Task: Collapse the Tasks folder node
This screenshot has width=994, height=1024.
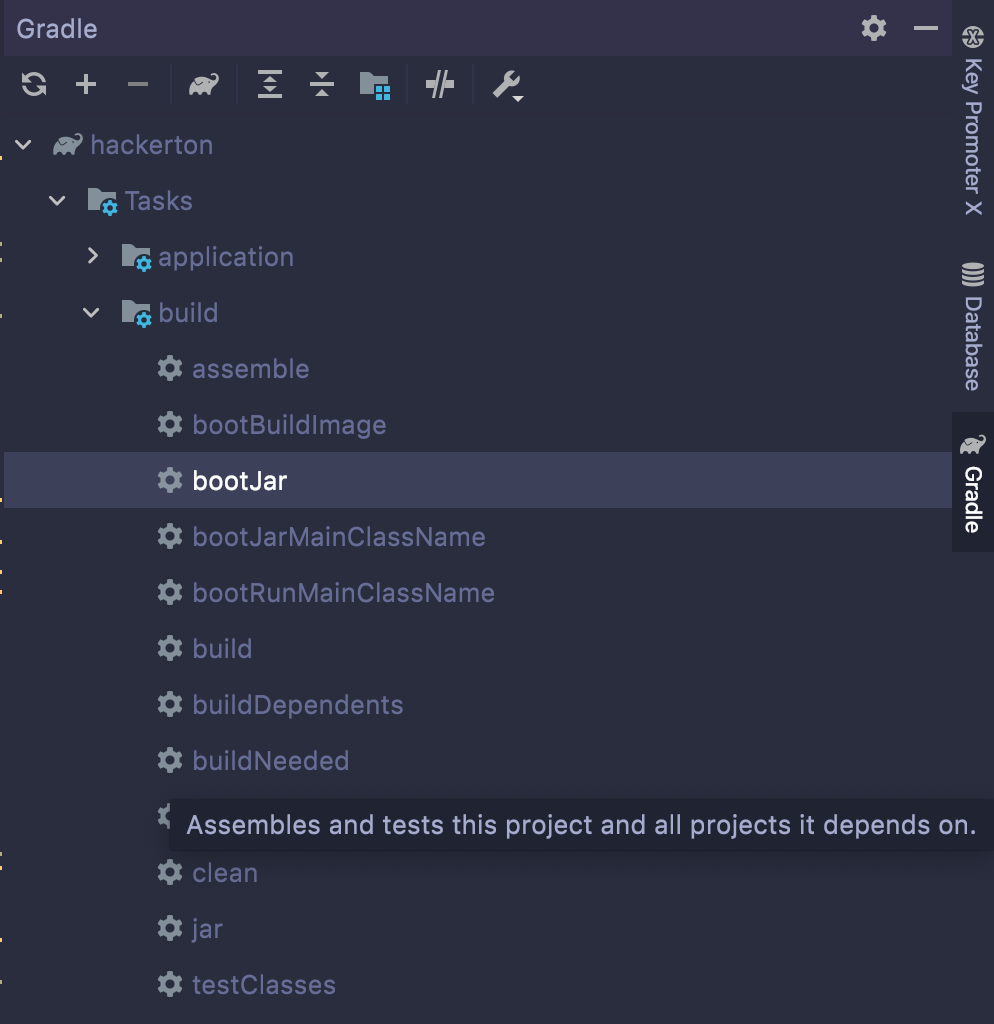Action: tap(57, 200)
